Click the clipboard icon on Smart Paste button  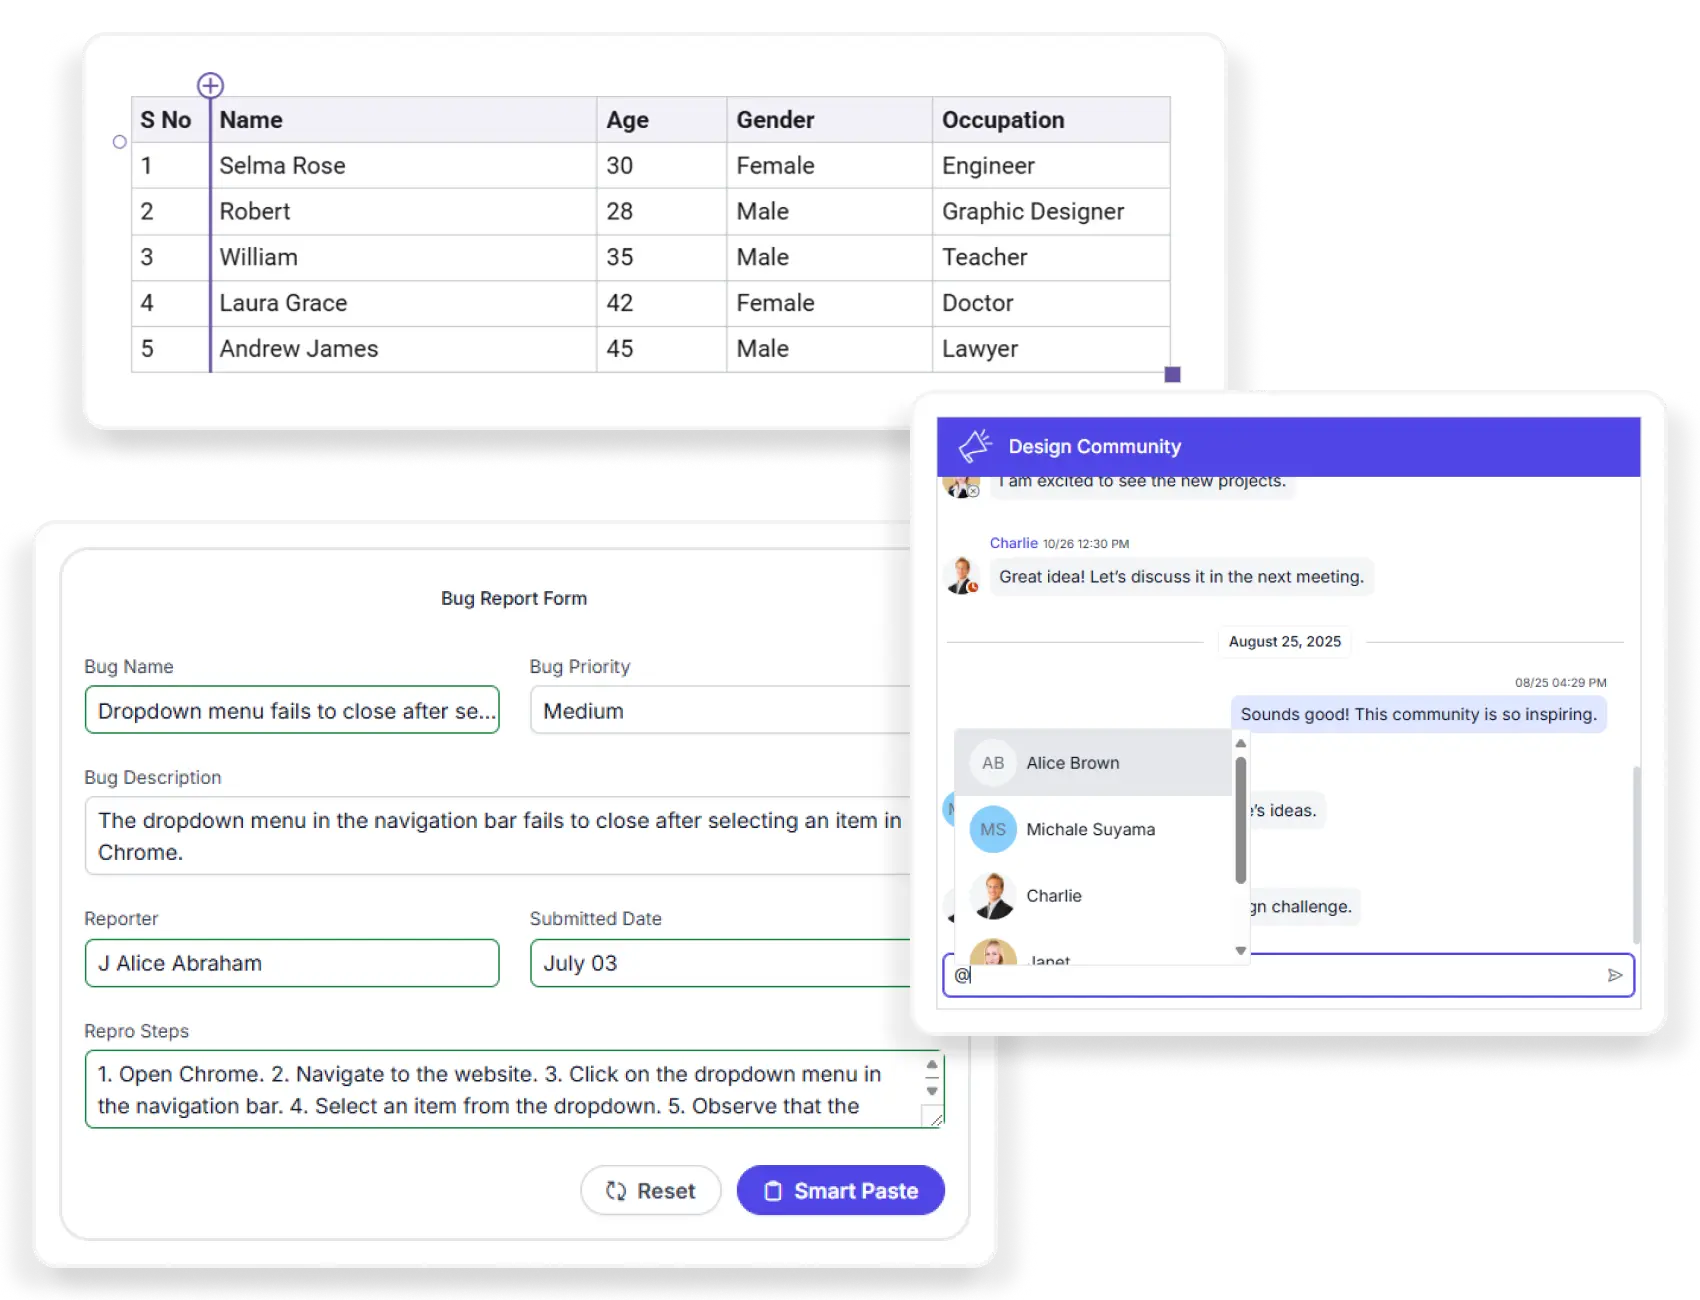click(773, 1191)
